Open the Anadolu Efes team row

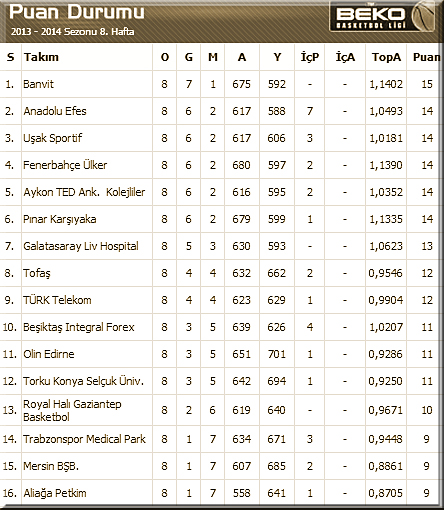click(219, 111)
